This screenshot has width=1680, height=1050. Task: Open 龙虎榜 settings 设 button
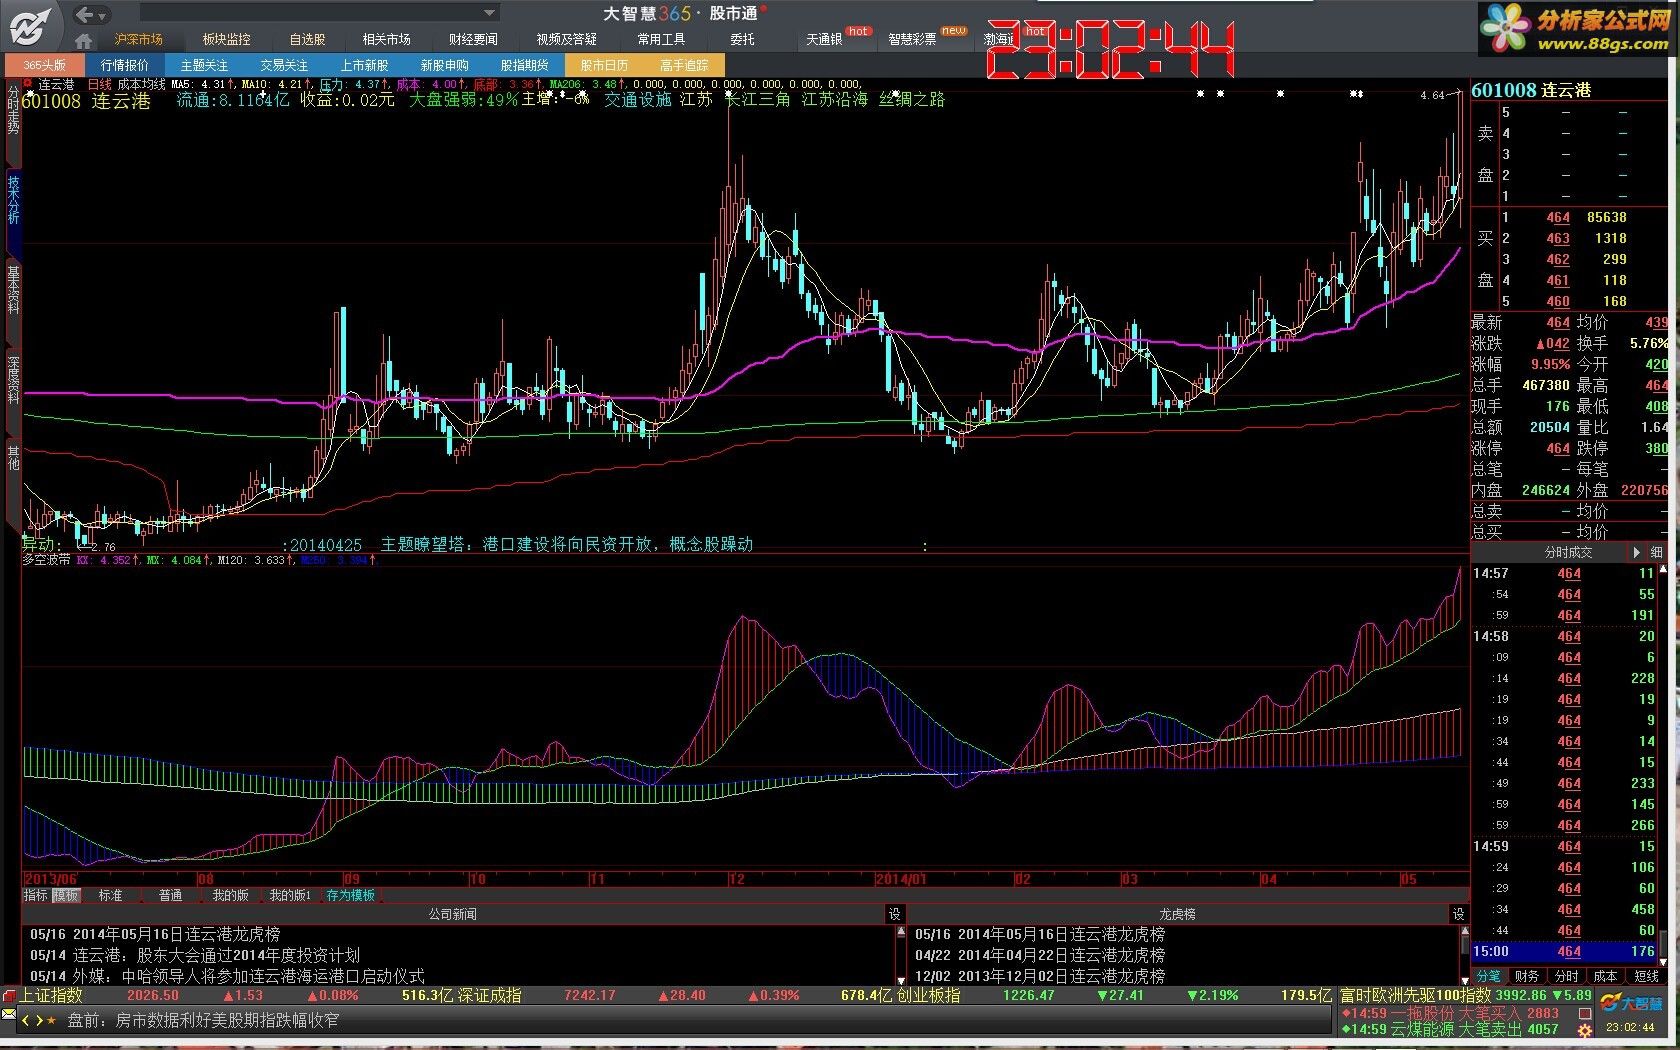pyautogui.click(x=1458, y=914)
